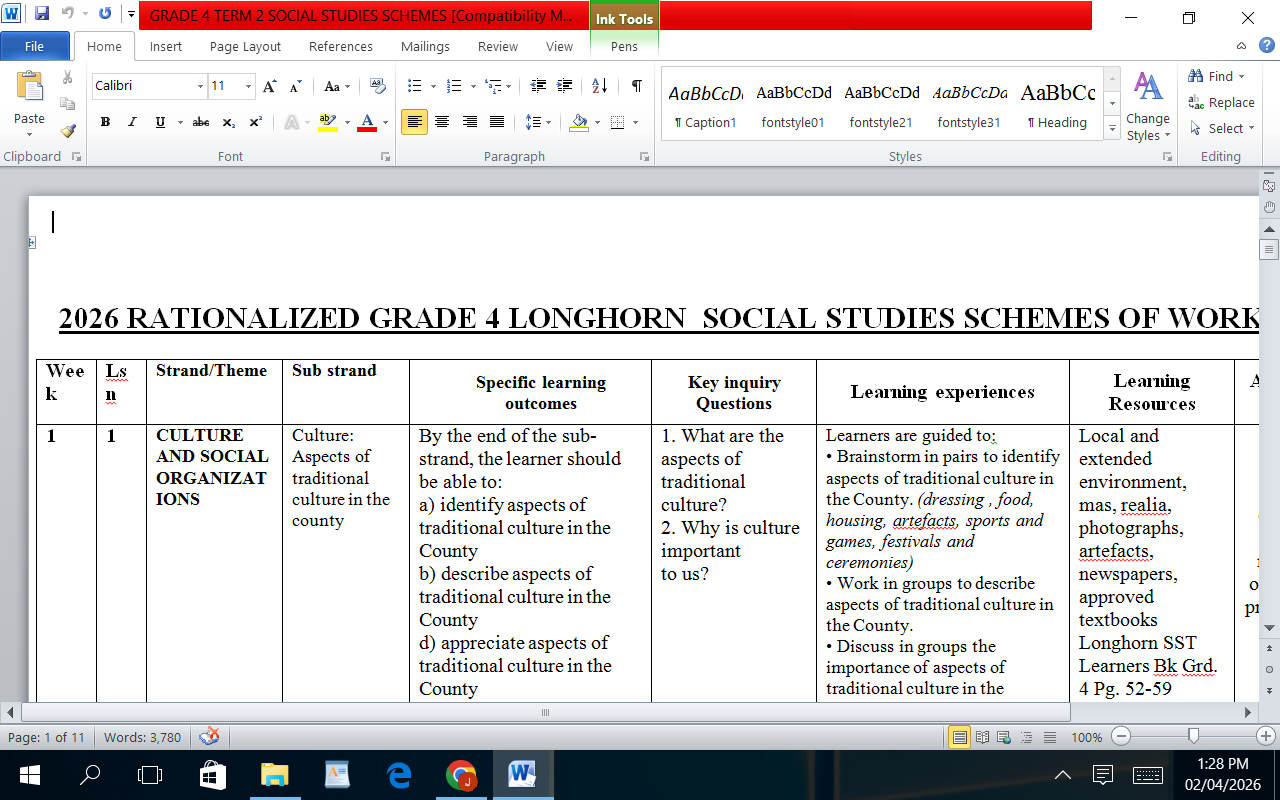Click the zoom slider handle in status bar
This screenshot has height=800, width=1280.
tap(1193, 737)
